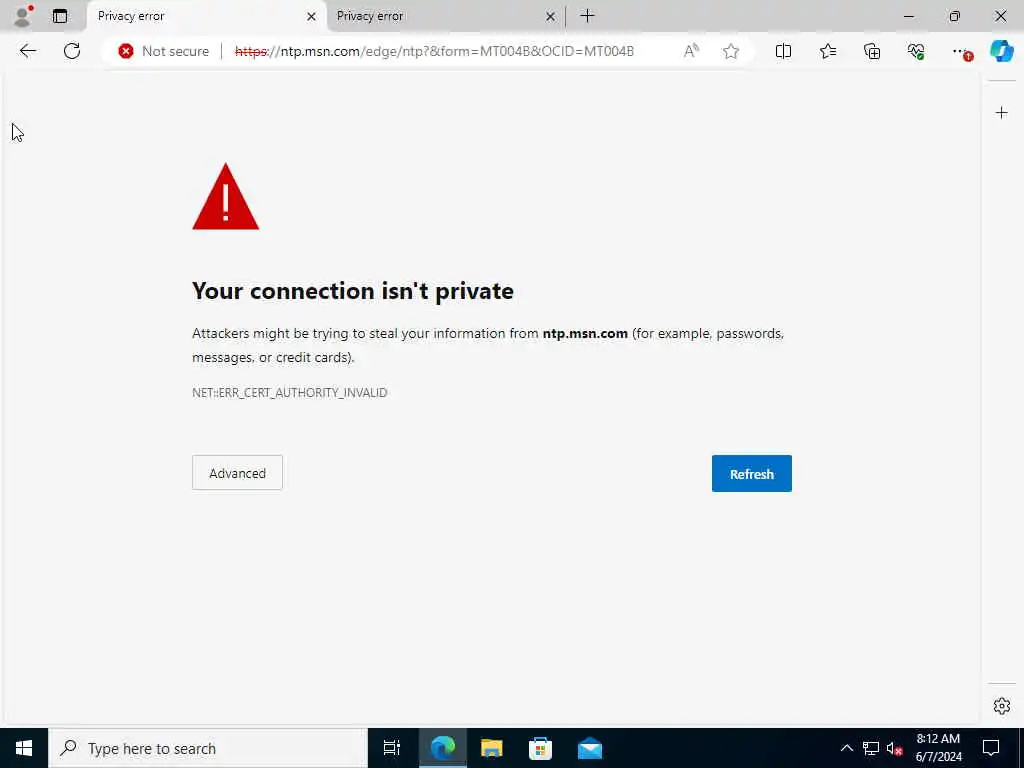1024x768 pixels.
Task: Open the Copilot sidebar icon
Action: click(x=1002, y=51)
